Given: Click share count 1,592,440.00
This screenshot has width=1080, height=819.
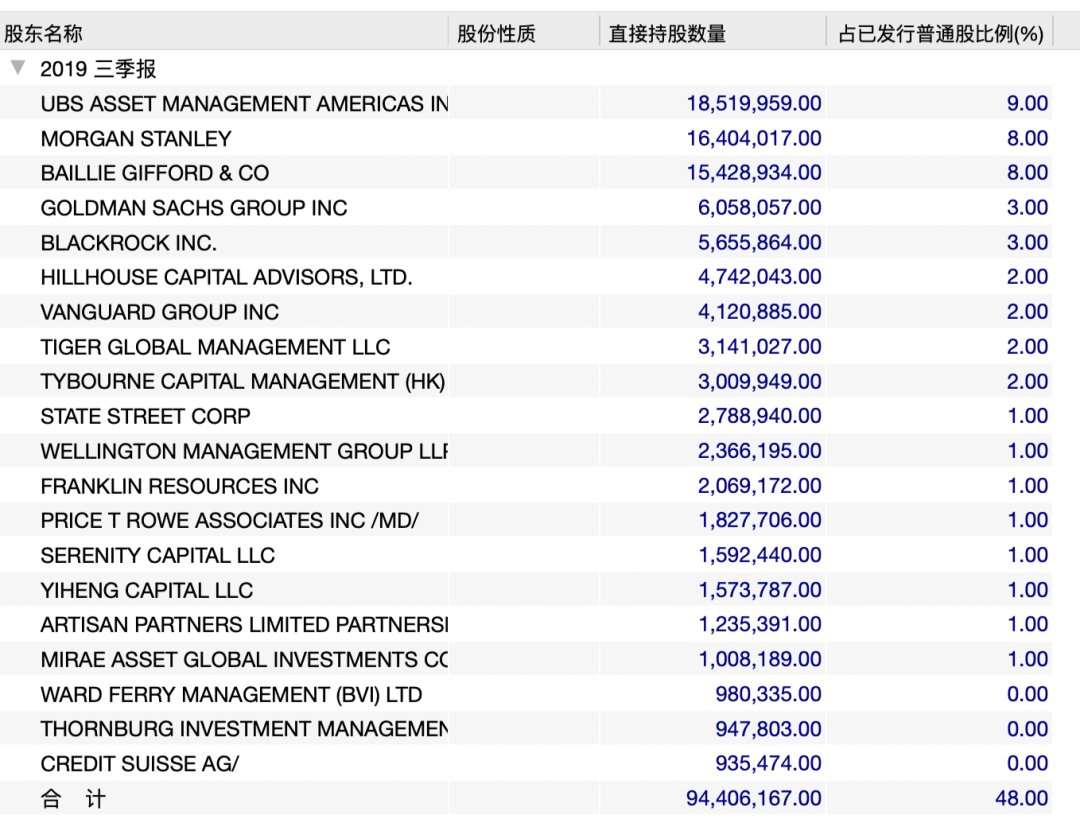Looking at the screenshot, I should click(760, 554).
